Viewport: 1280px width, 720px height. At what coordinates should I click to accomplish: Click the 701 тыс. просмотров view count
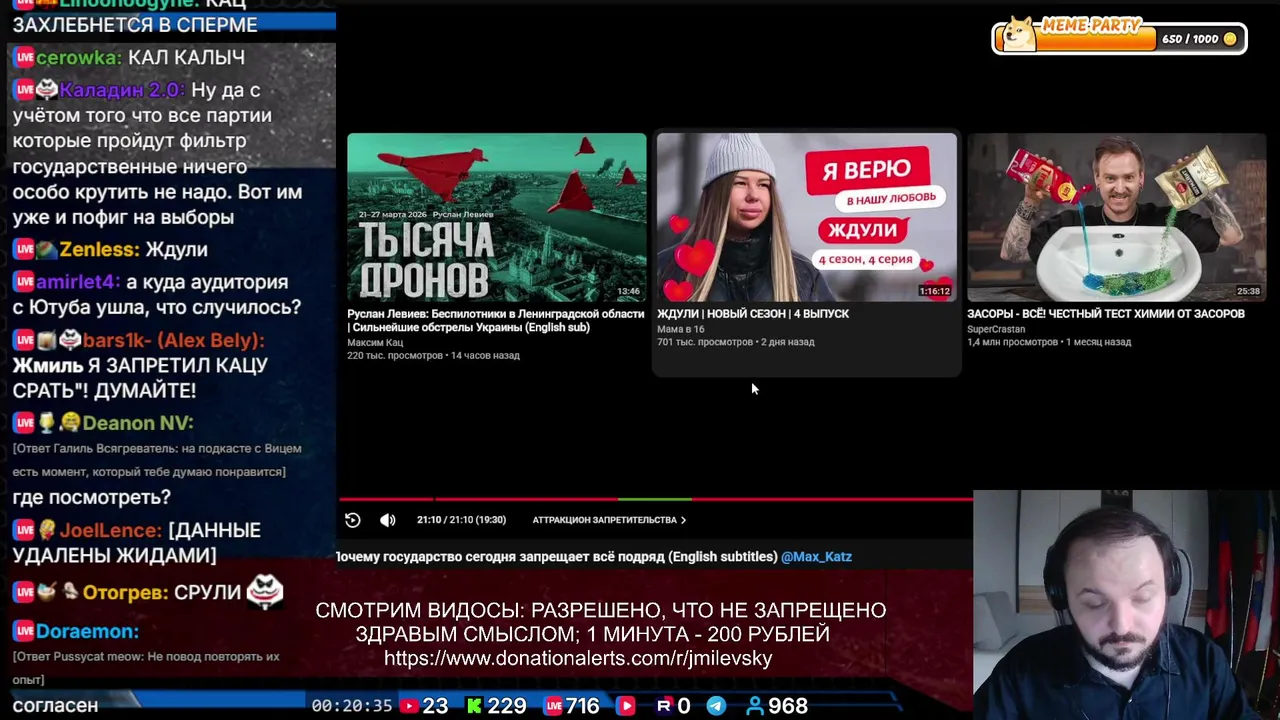coord(705,342)
